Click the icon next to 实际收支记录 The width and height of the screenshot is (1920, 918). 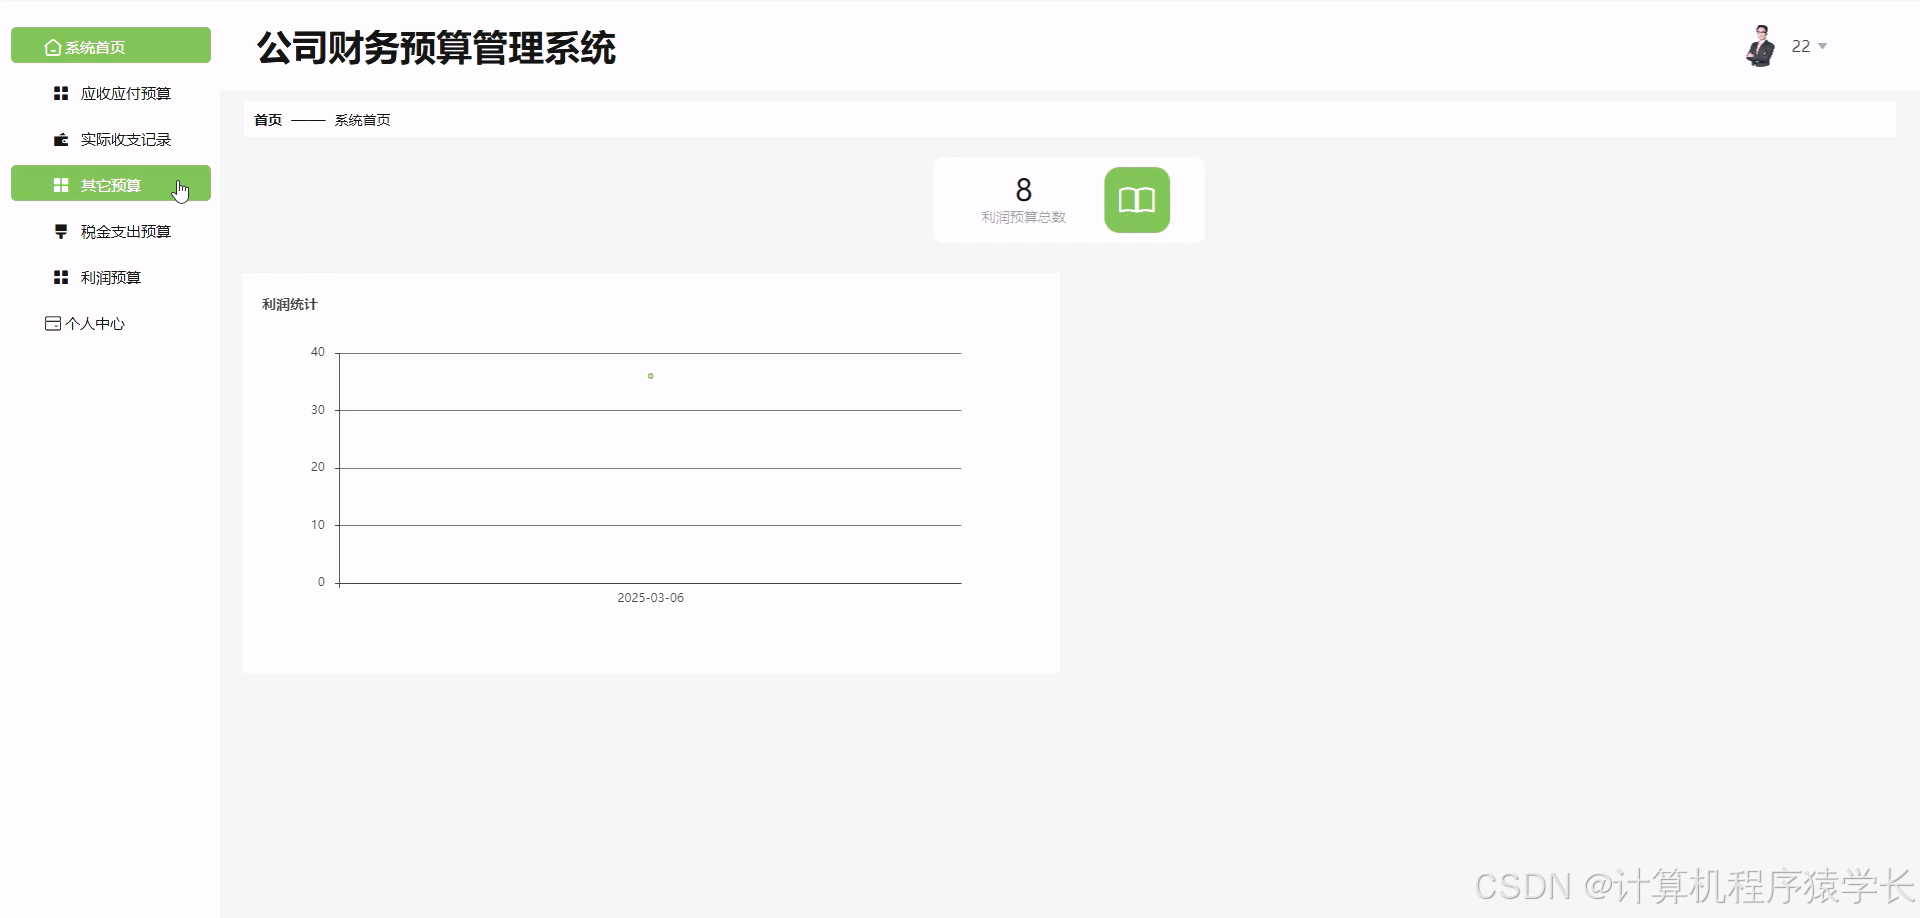pos(60,139)
